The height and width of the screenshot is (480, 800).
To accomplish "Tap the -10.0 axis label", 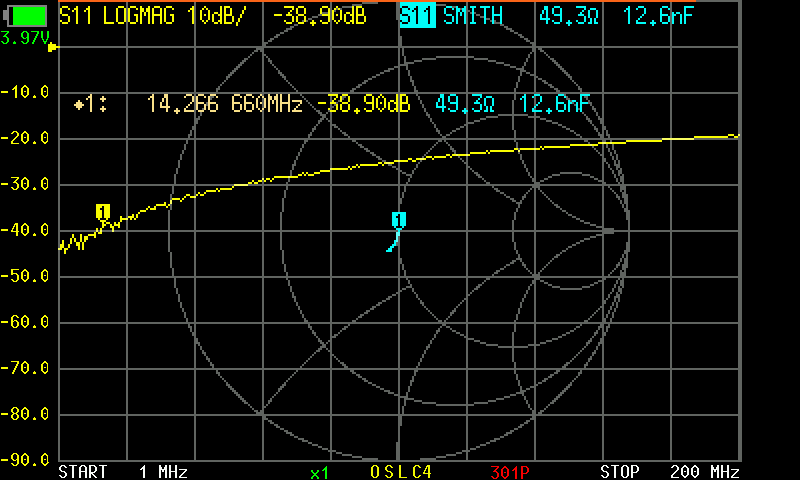I will (25, 92).
